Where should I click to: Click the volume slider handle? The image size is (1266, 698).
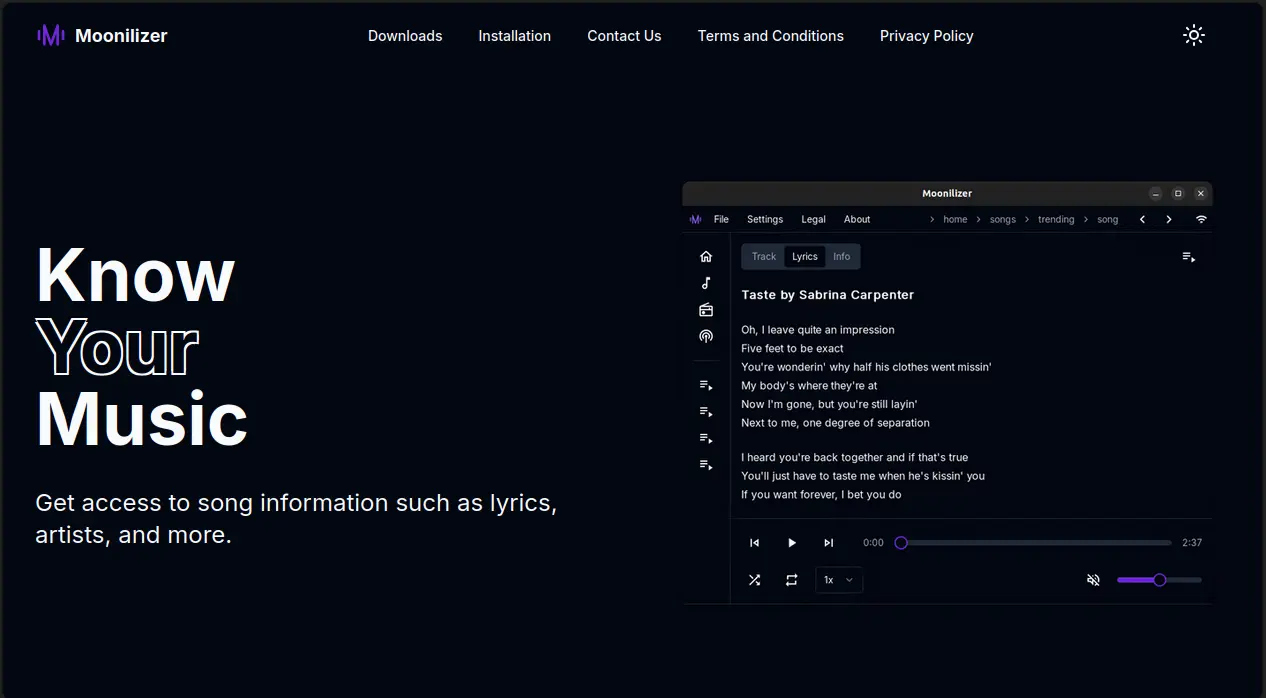1159,580
